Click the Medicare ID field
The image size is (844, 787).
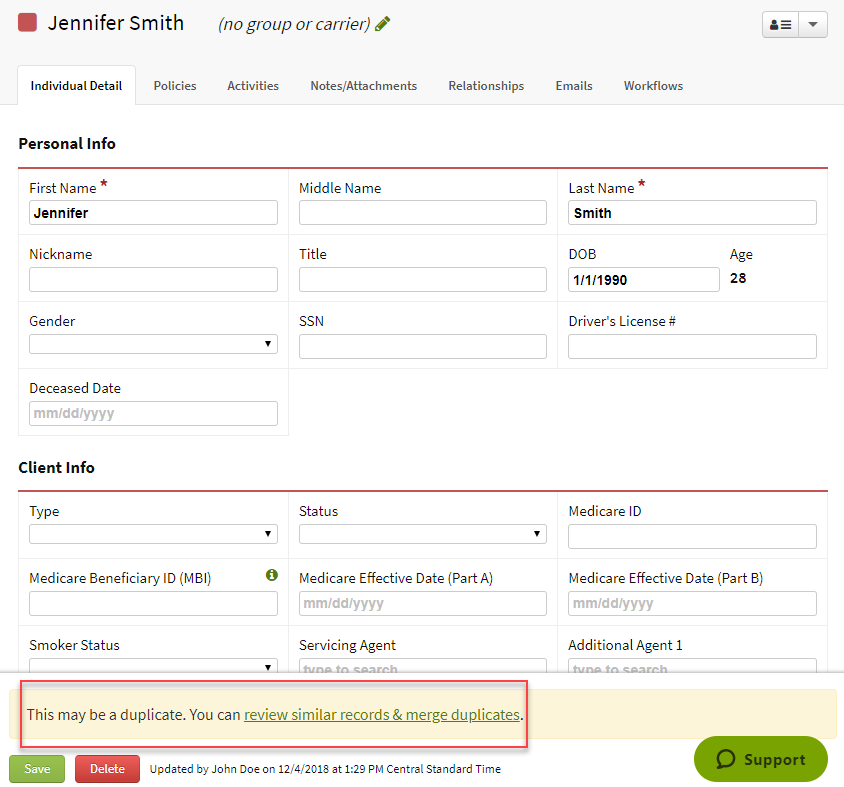coord(692,536)
